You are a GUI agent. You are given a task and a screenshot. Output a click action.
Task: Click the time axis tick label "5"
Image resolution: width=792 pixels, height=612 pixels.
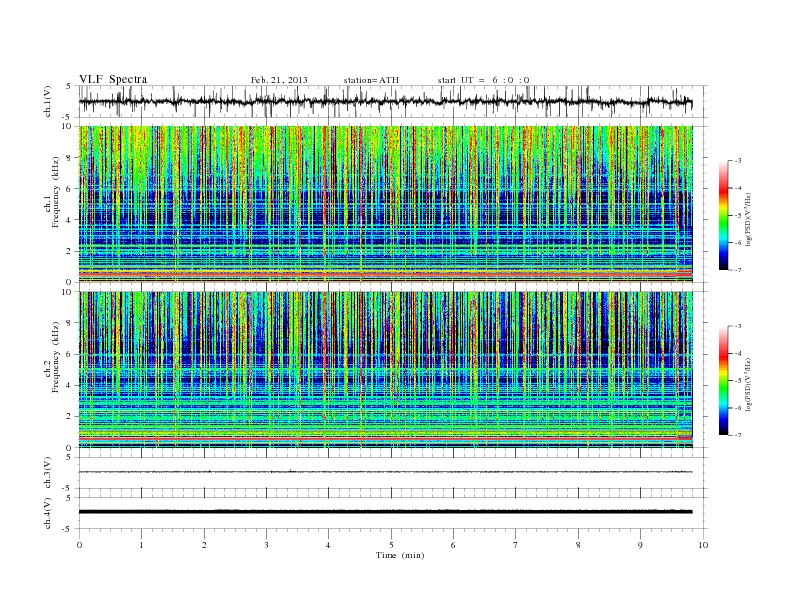[x=391, y=545]
